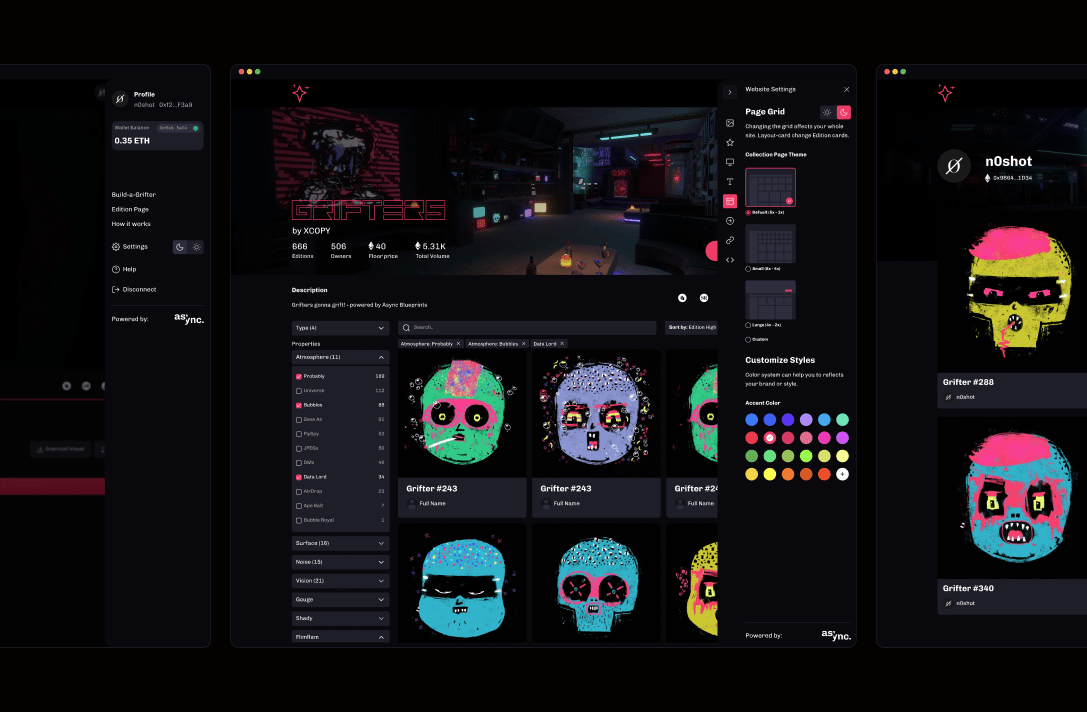Select the Custom grid radio button
The width and height of the screenshot is (1087, 712).
pos(748,340)
